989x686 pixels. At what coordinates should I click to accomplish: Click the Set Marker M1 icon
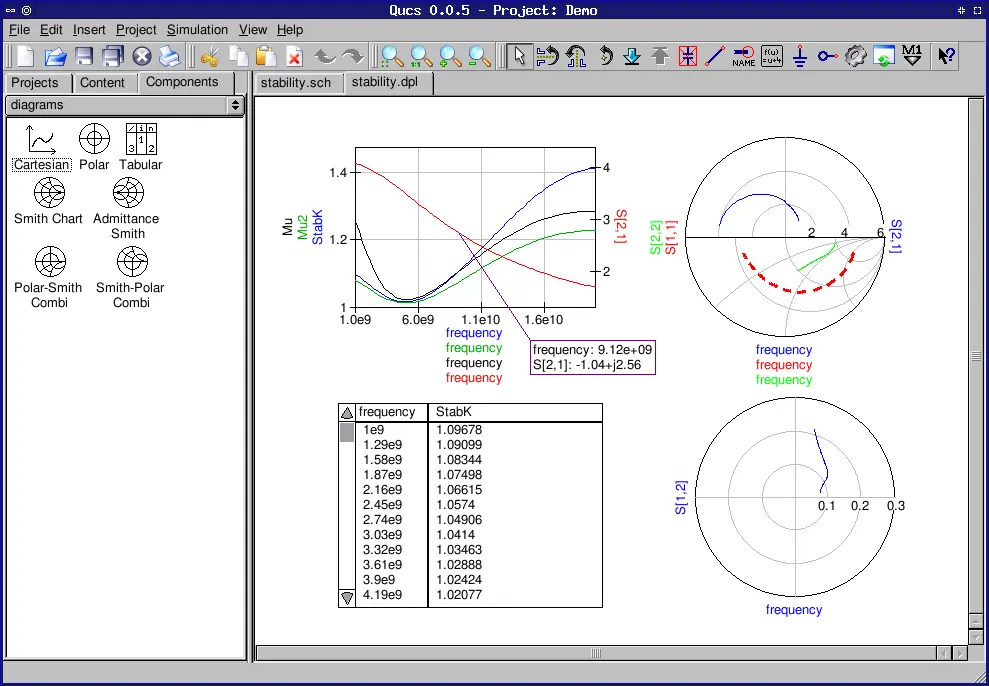click(912, 56)
